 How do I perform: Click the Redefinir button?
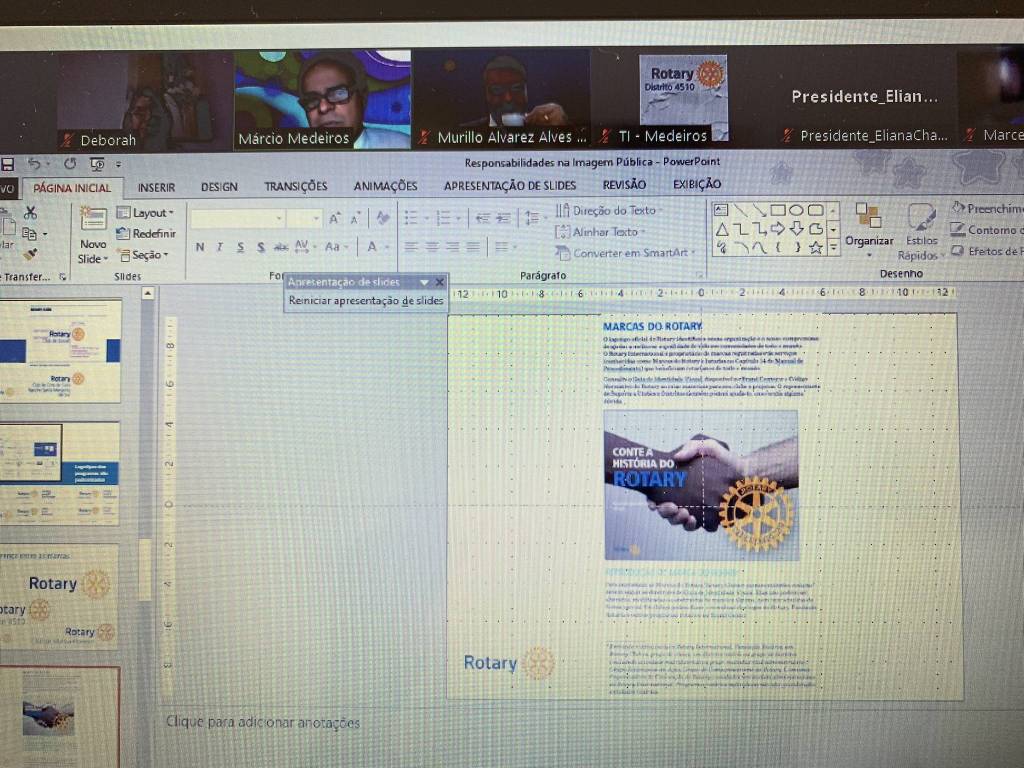click(x=146, y=234)
